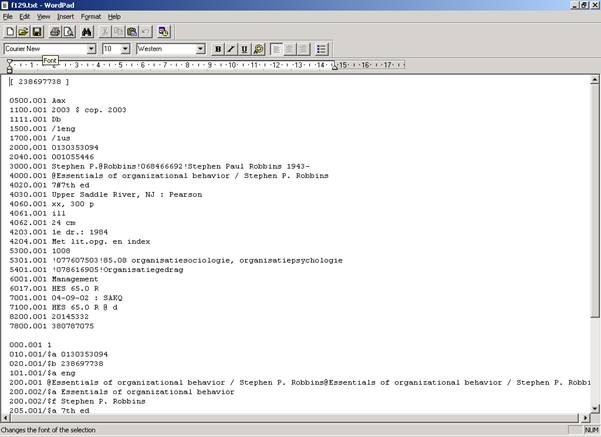Click the line with 'organisatiesociologie, organisatiepsychologie'
601x437 pixels.
tap(176, 260)
